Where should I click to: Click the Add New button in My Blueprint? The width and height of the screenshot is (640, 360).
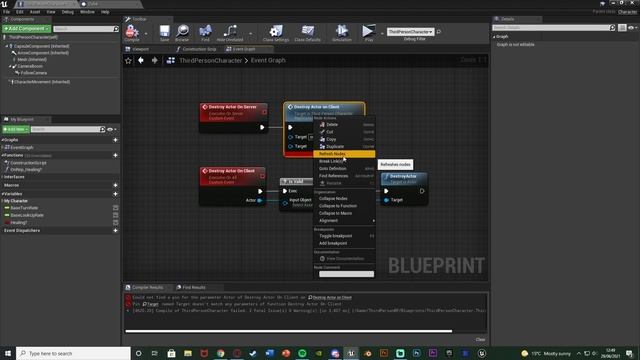coord(16,129)
